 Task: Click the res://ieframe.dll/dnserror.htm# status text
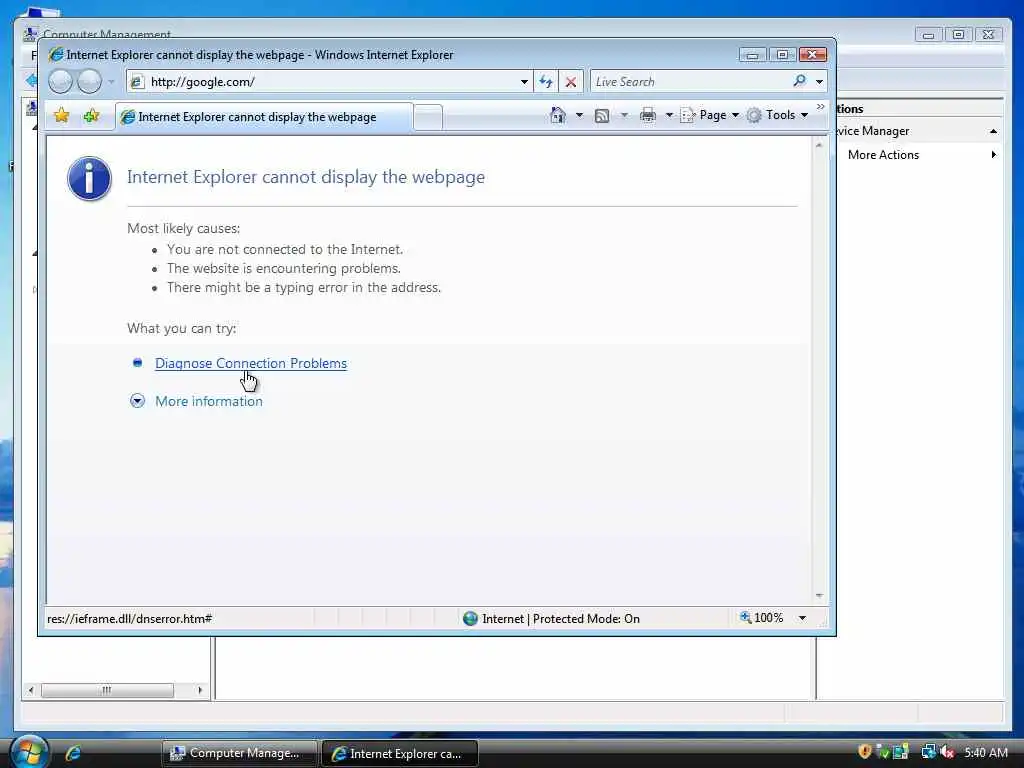pos(129,618)
